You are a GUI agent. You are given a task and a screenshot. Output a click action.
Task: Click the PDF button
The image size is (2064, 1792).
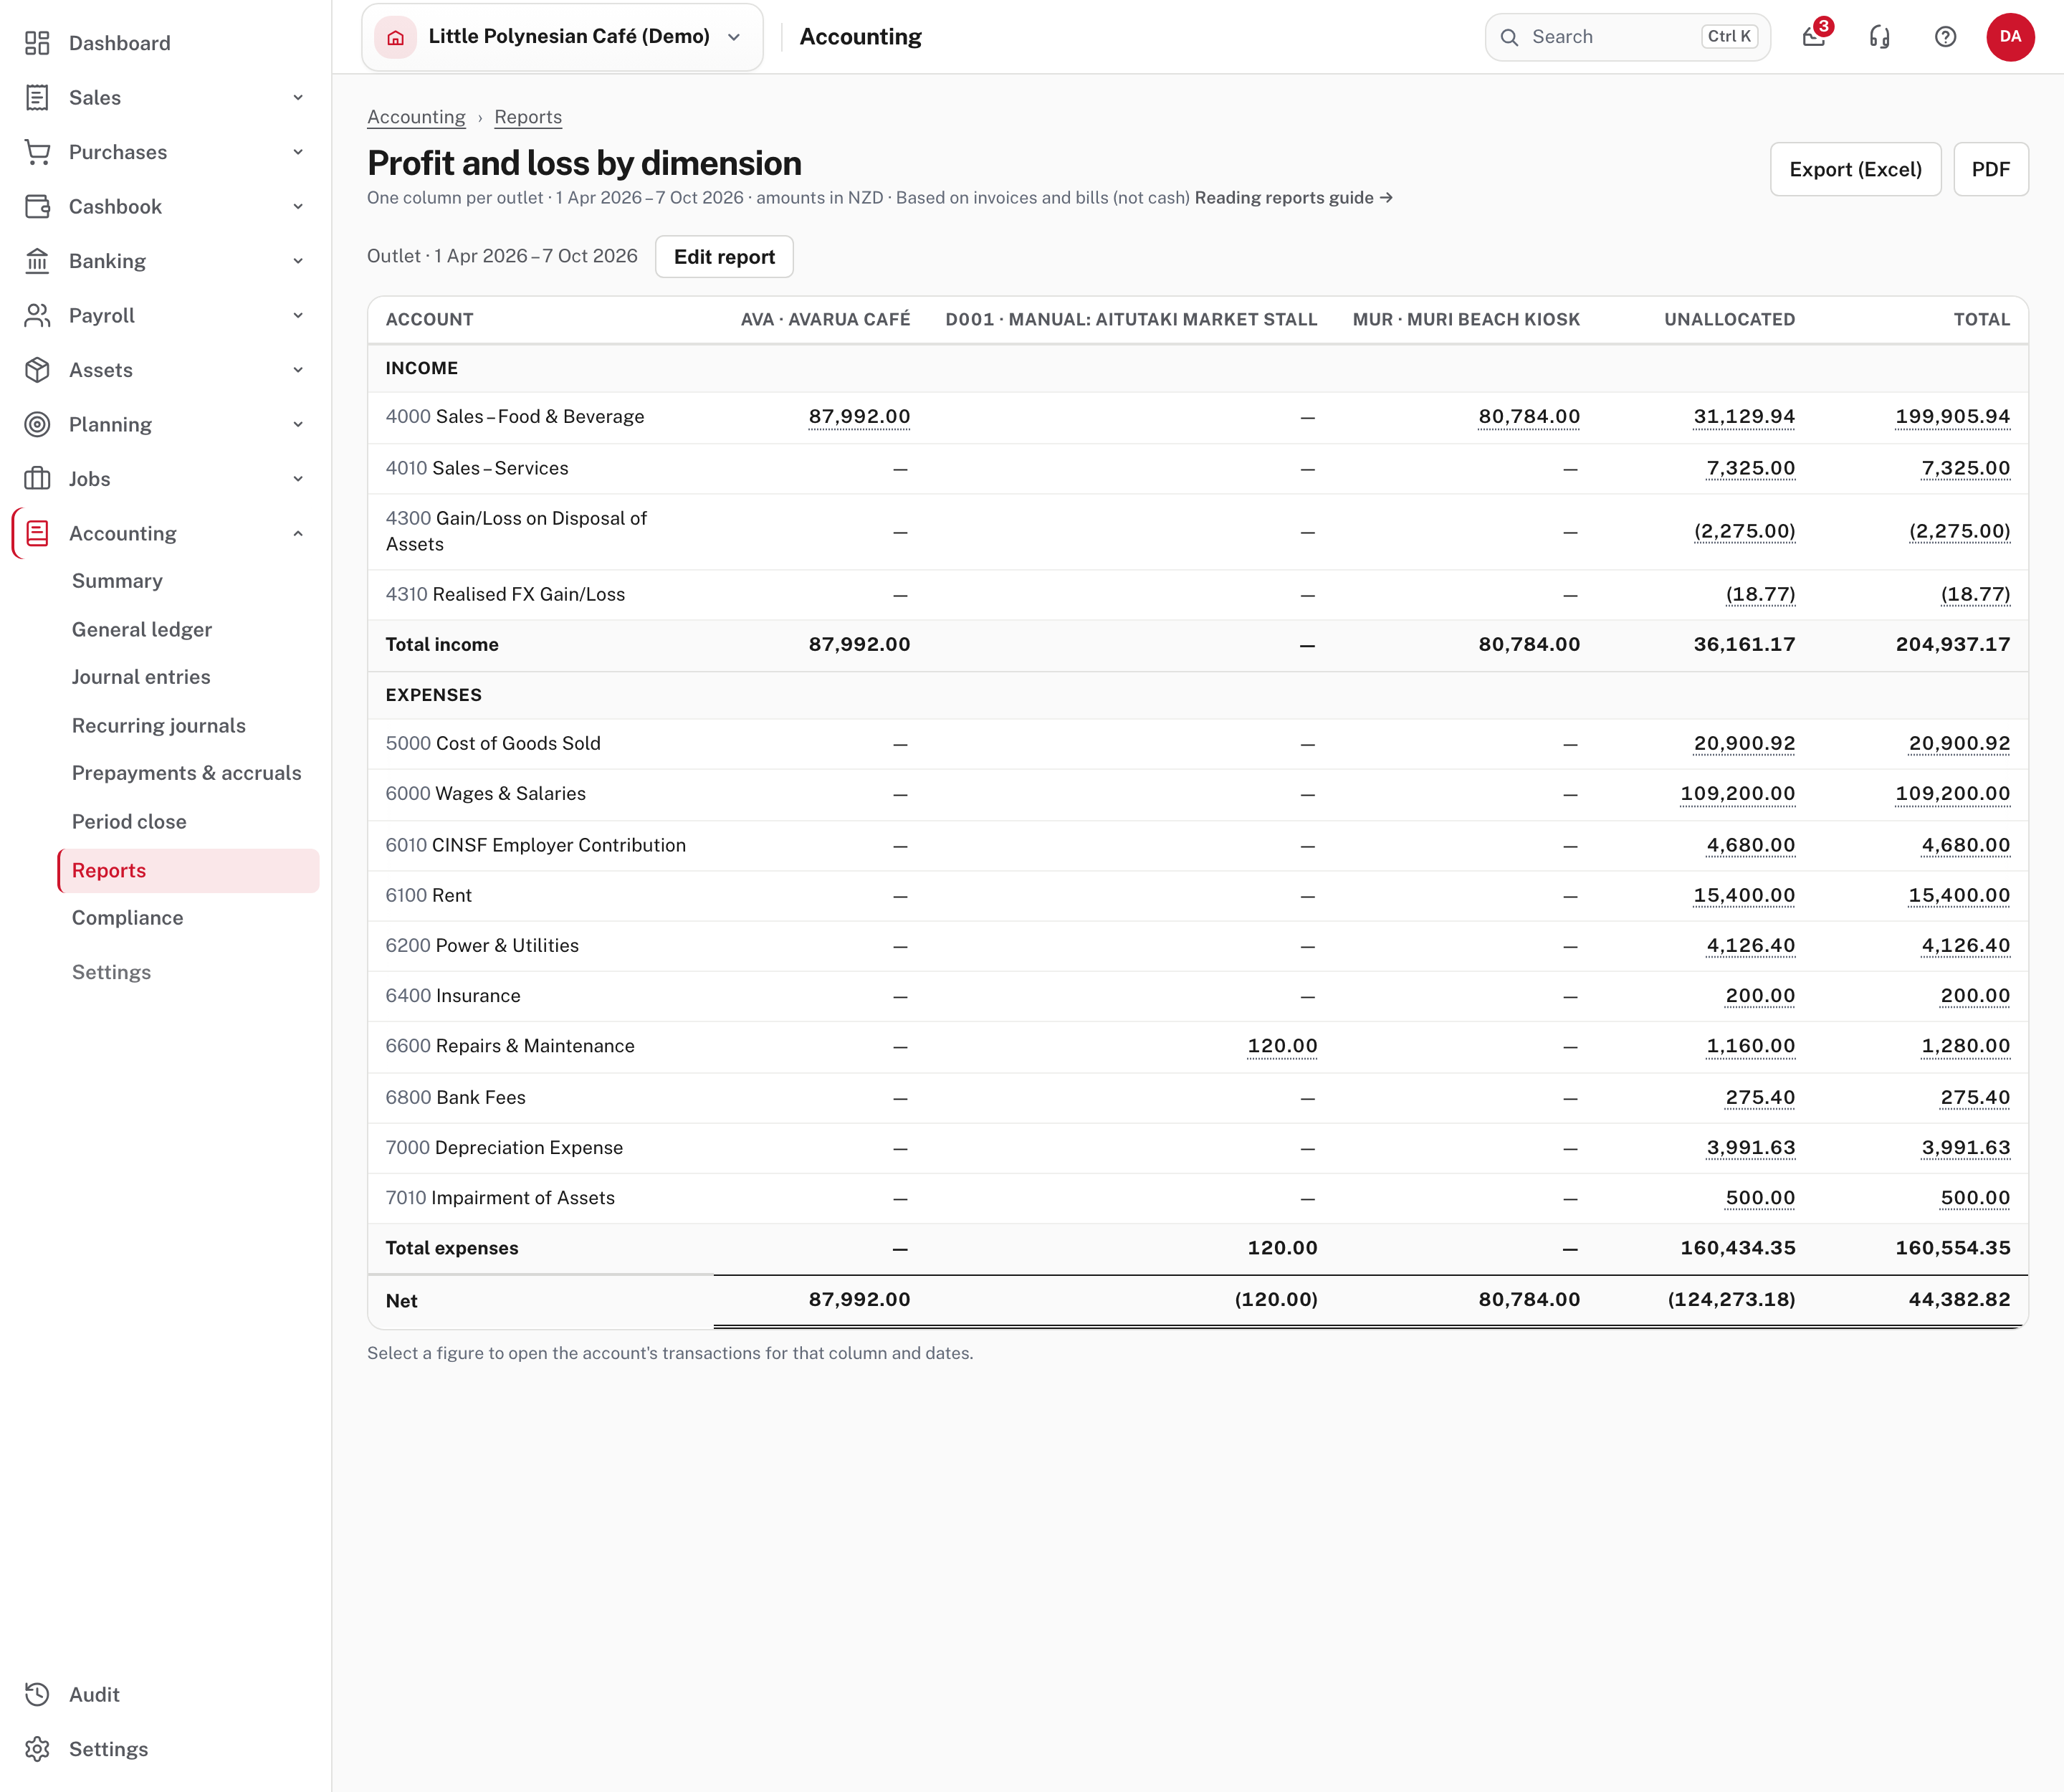1990,169
